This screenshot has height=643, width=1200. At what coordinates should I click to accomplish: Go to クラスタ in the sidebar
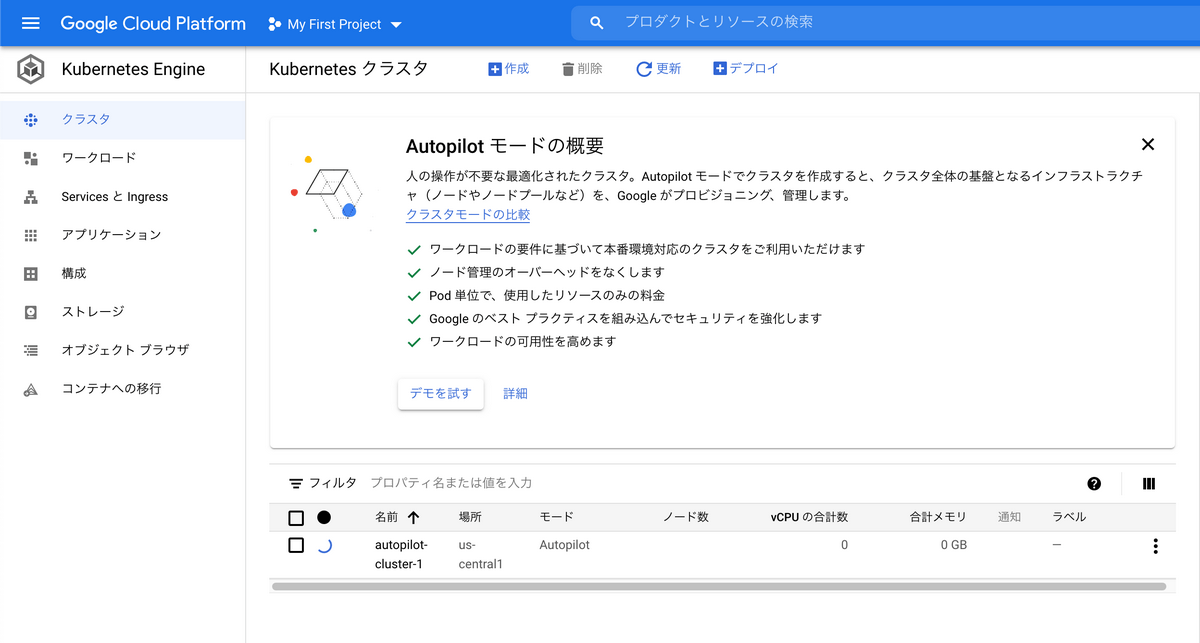point(122,120)
